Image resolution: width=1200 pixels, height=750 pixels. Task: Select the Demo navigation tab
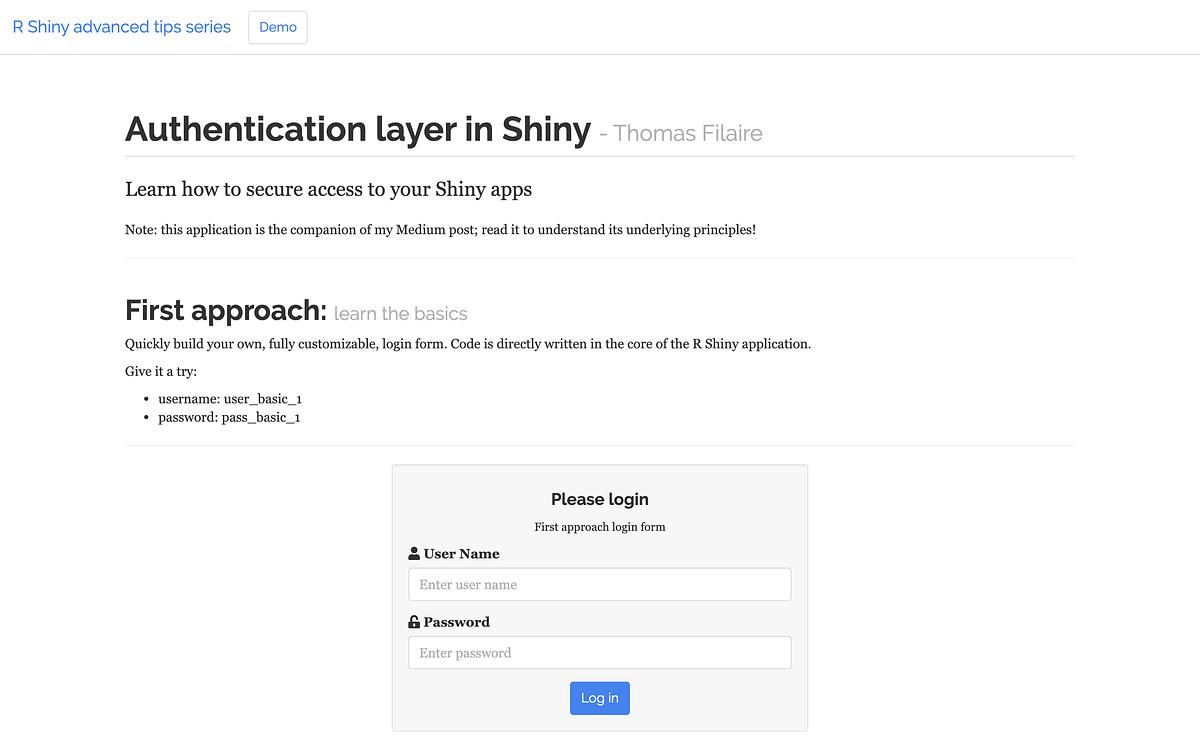coord(277,27)
